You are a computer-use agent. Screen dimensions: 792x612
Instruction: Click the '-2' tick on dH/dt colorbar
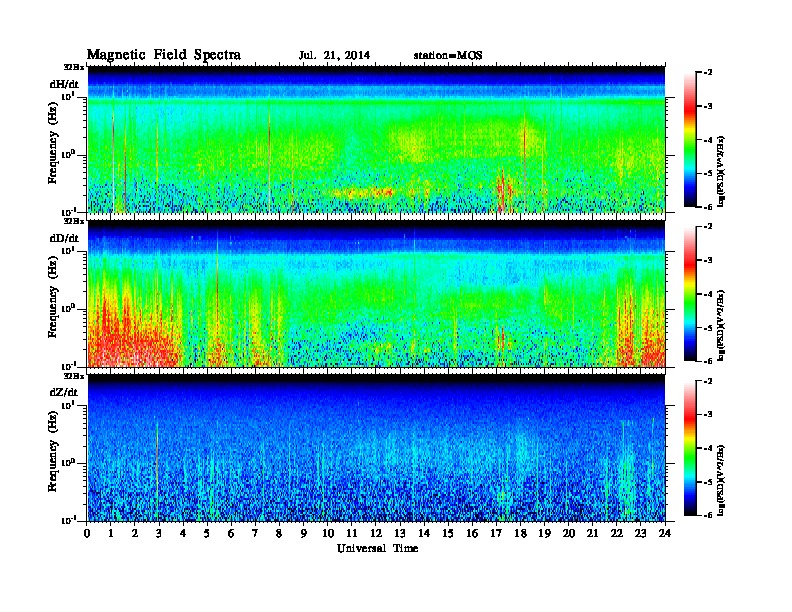pyautogui.click(x=708, y=73)
